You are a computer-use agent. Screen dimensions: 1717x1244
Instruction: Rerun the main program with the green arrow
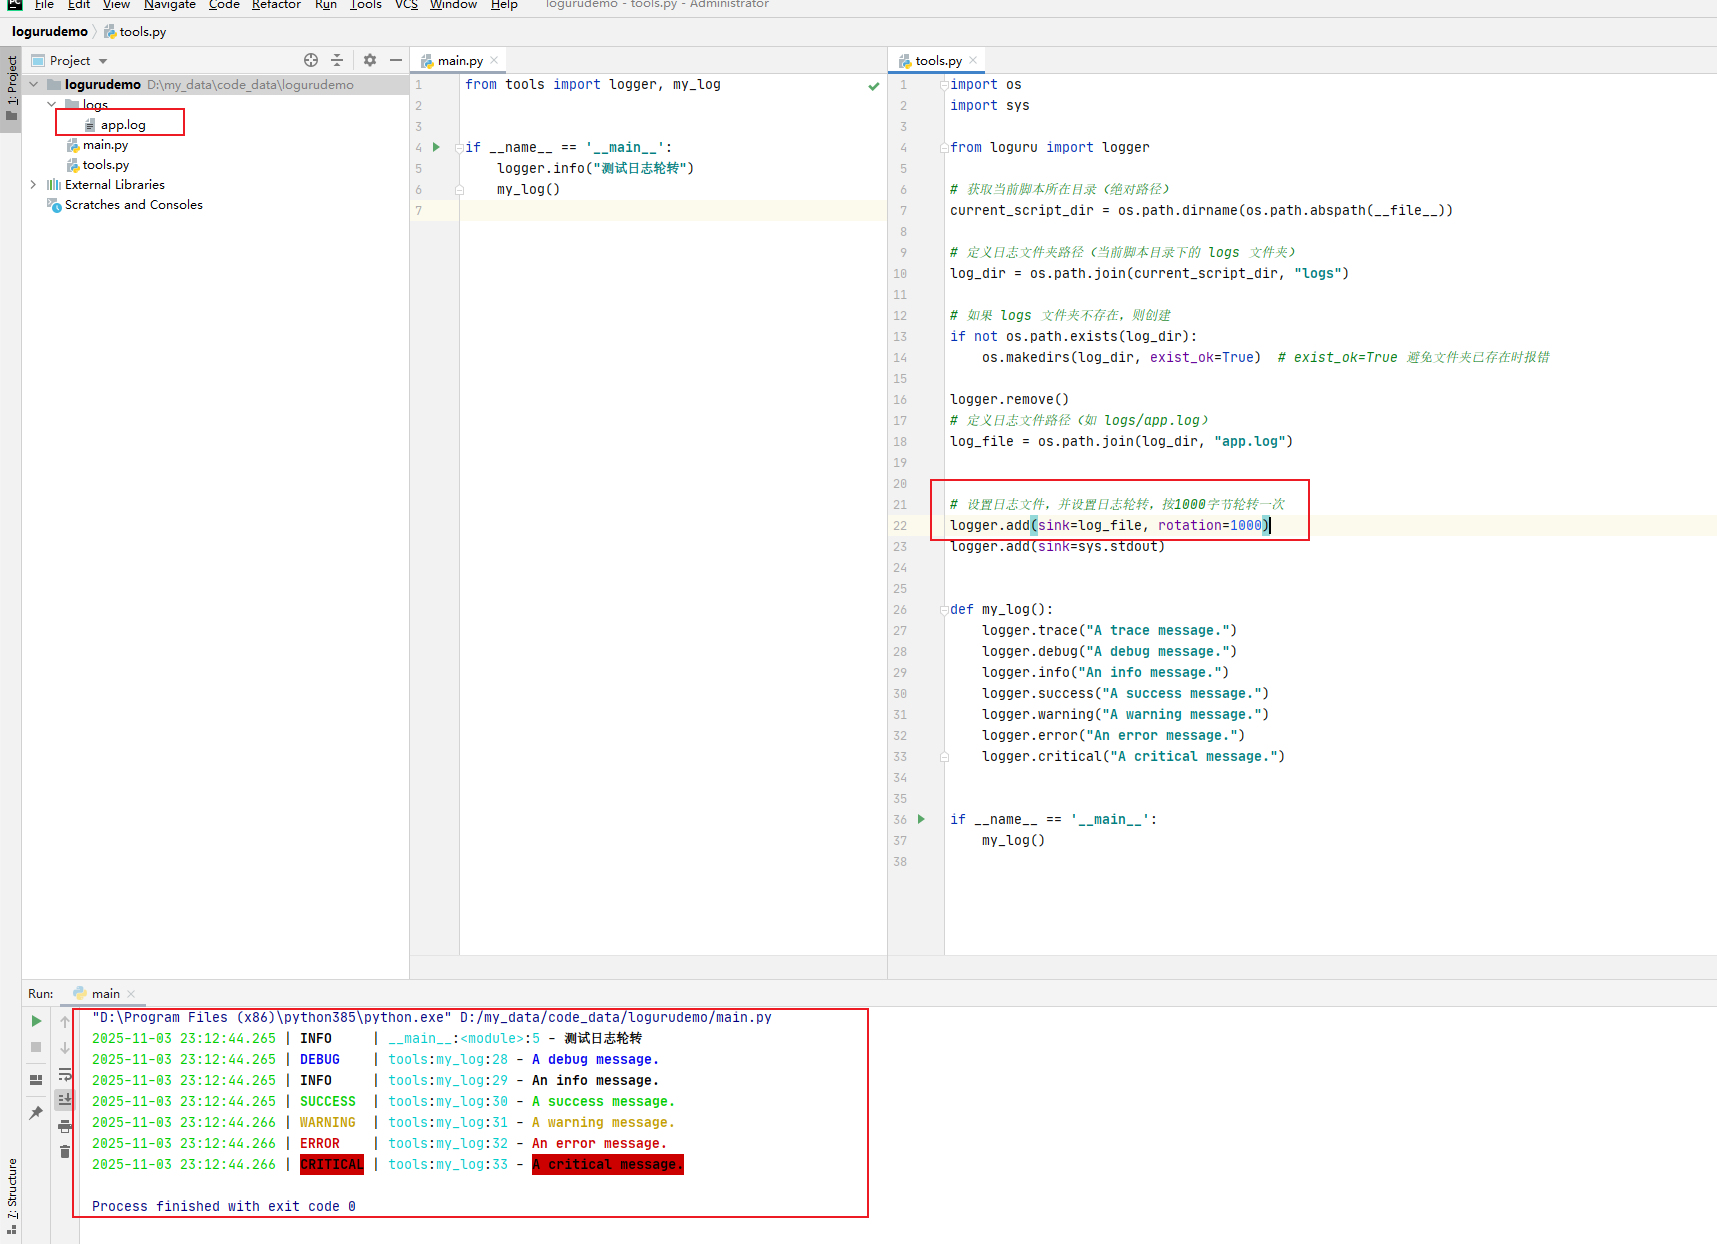click(35, 1020)
